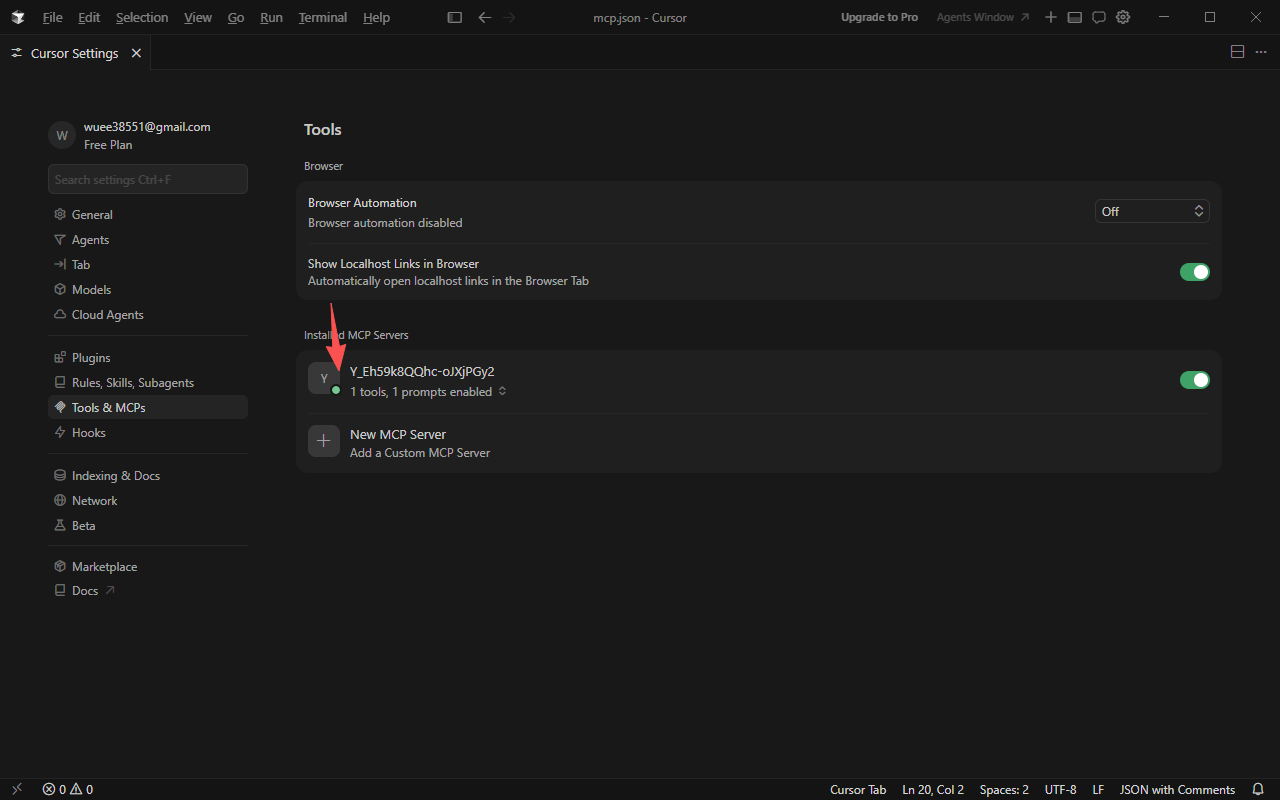
Task: Click New MCP Server button
Action: click(x=759, y=442)
